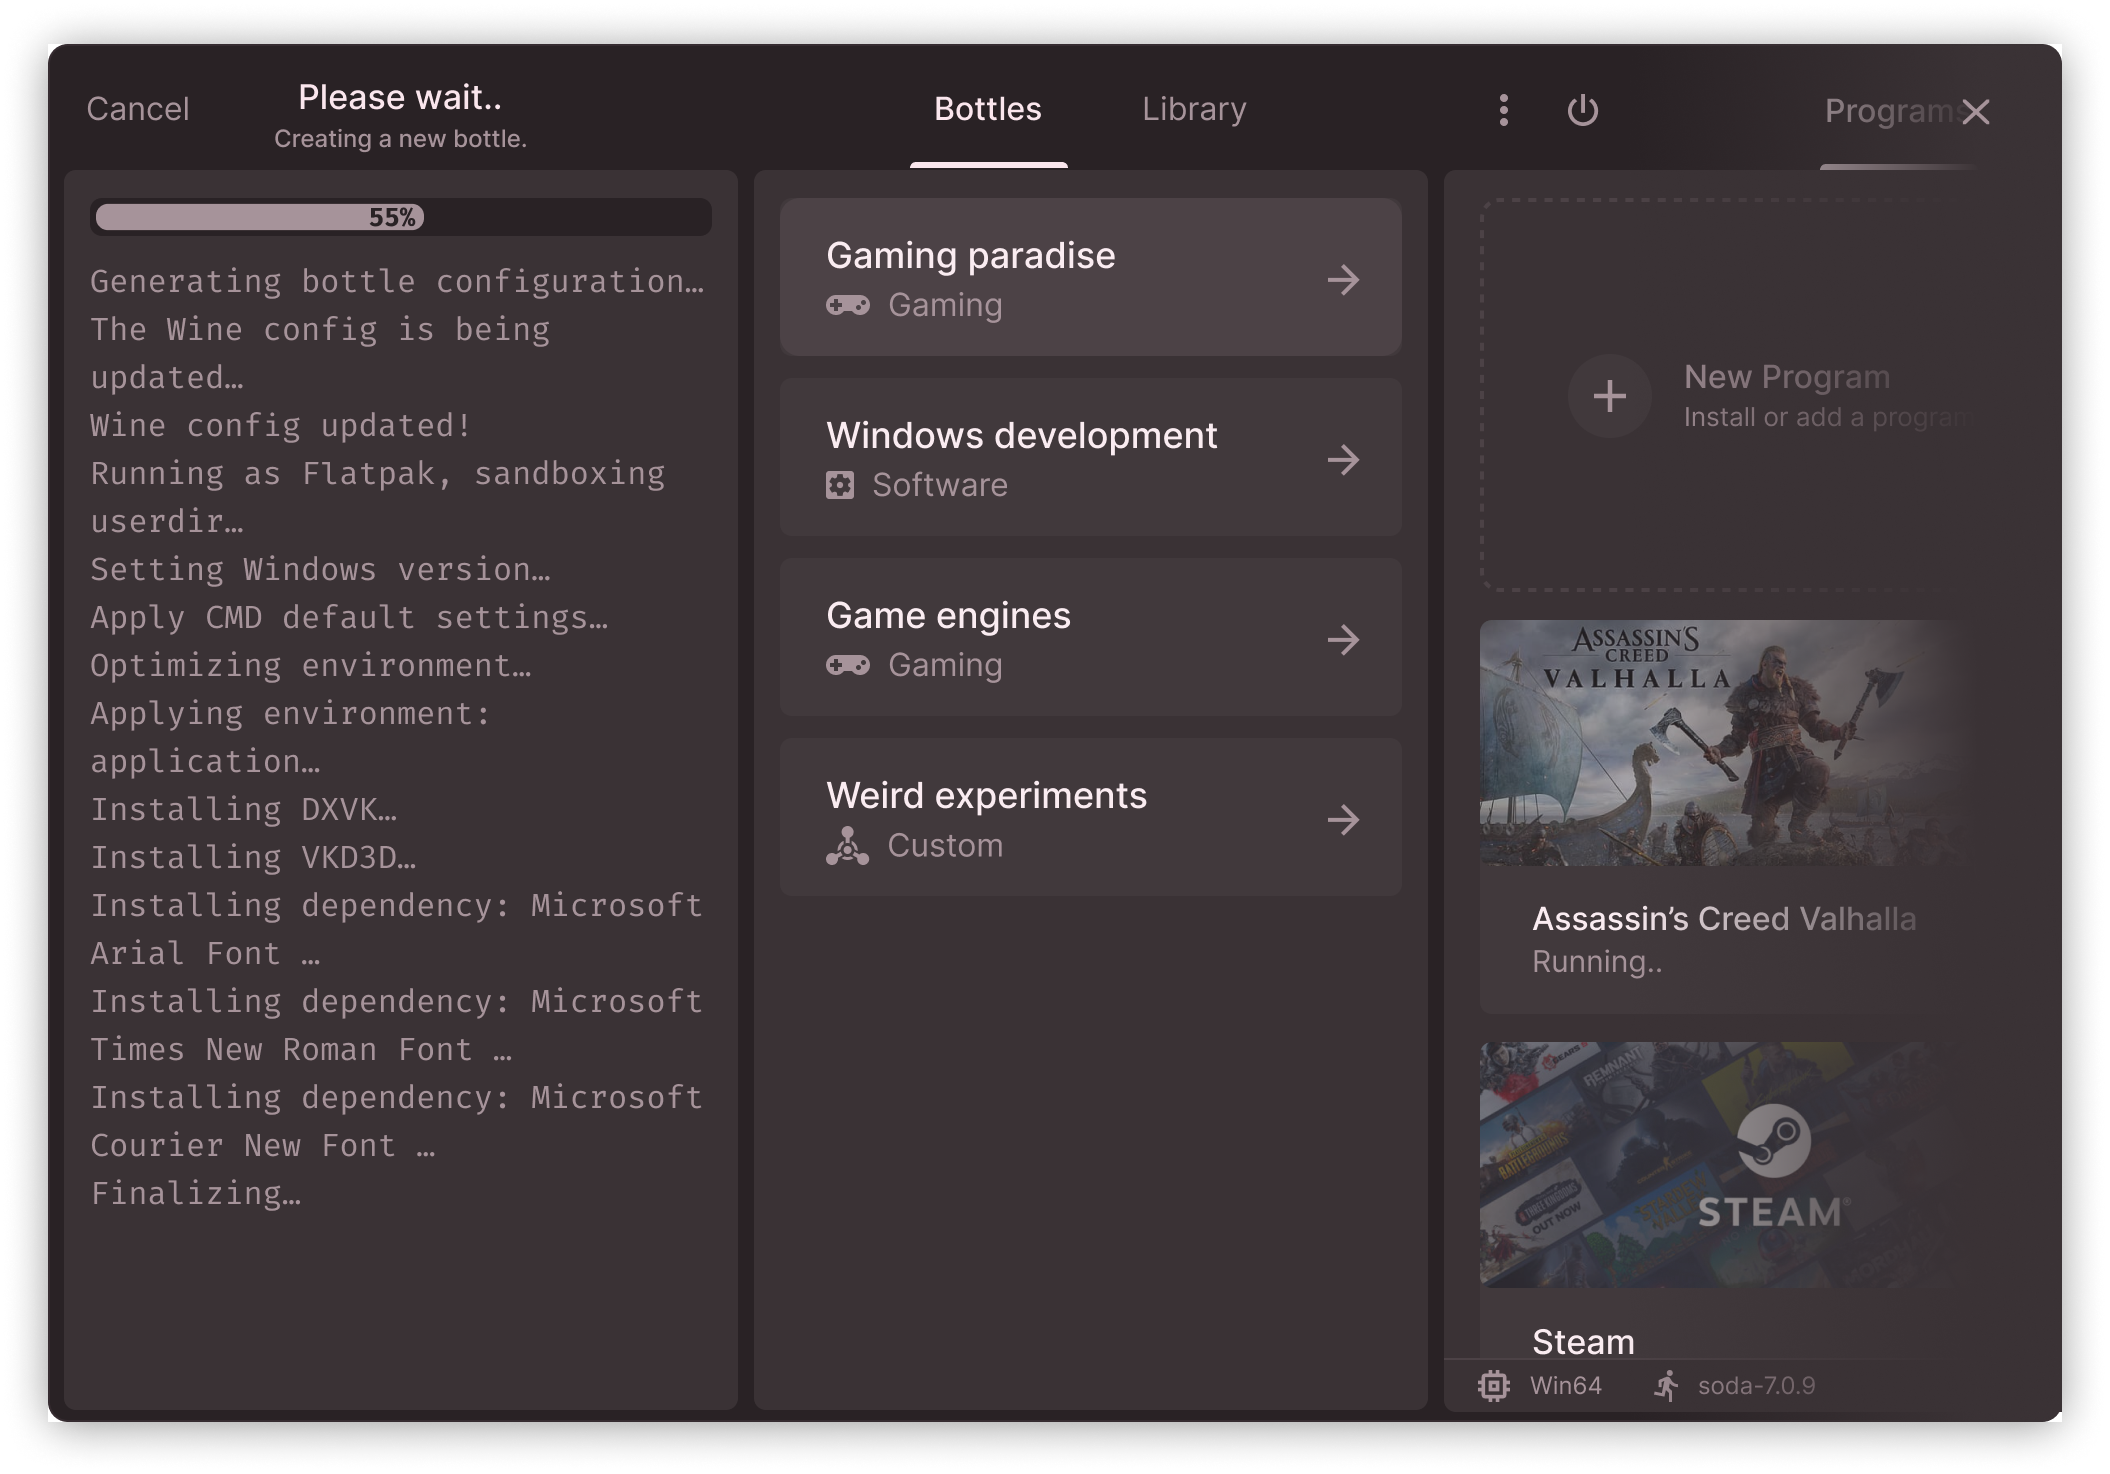Switch to the Library tab
The image size is (2110, 1474).
[x=1194, y=109]
